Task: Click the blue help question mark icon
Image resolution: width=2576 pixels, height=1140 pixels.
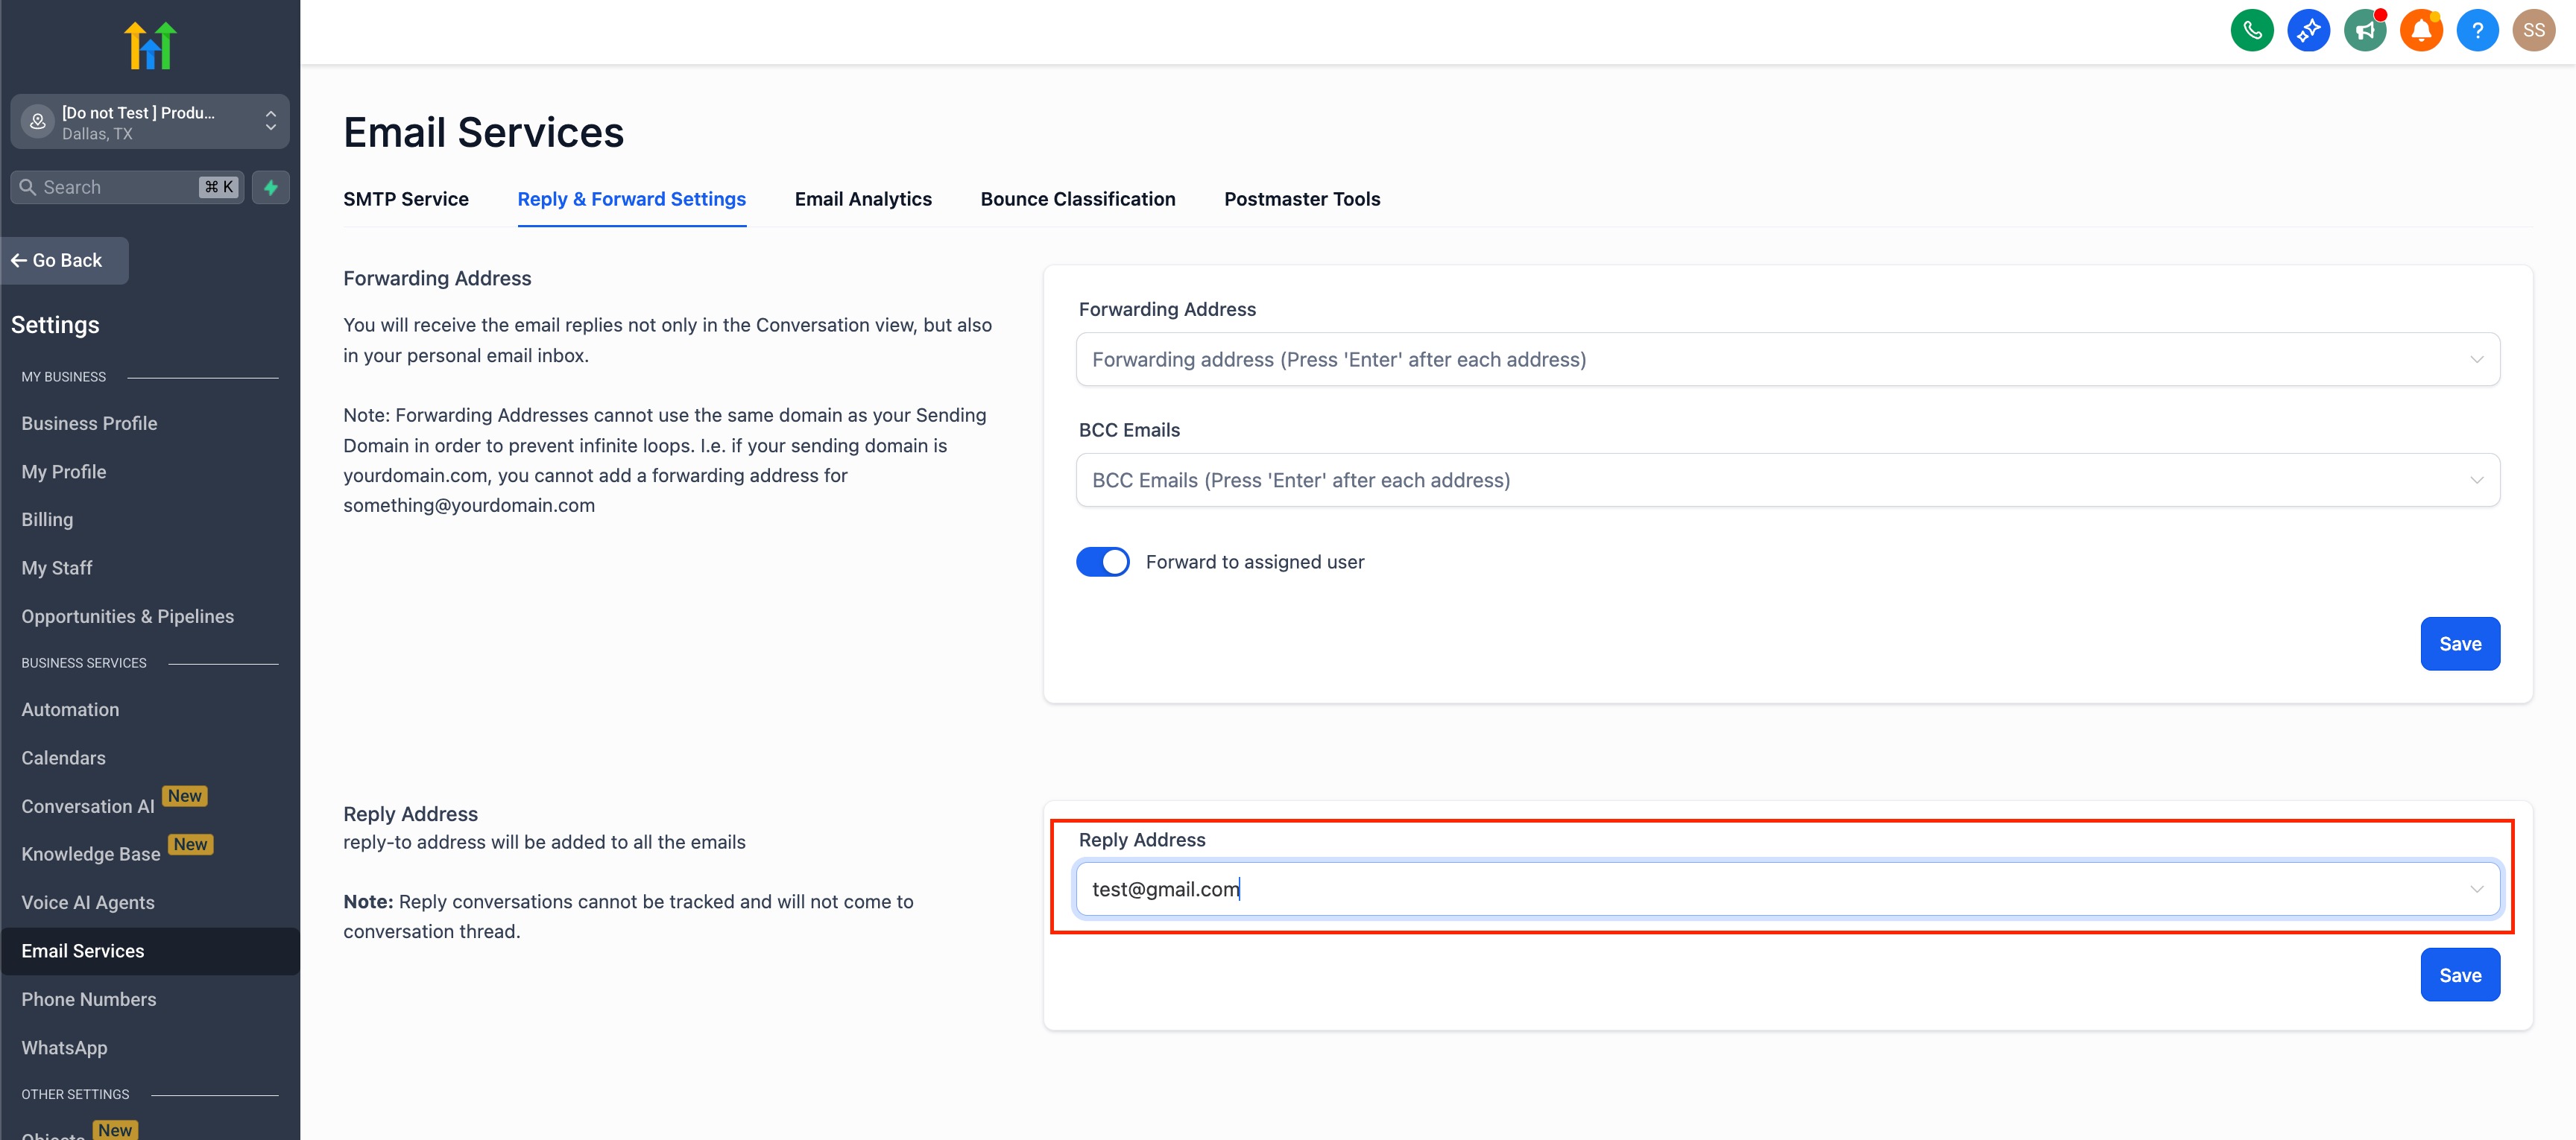Action: click(2477, 30)
